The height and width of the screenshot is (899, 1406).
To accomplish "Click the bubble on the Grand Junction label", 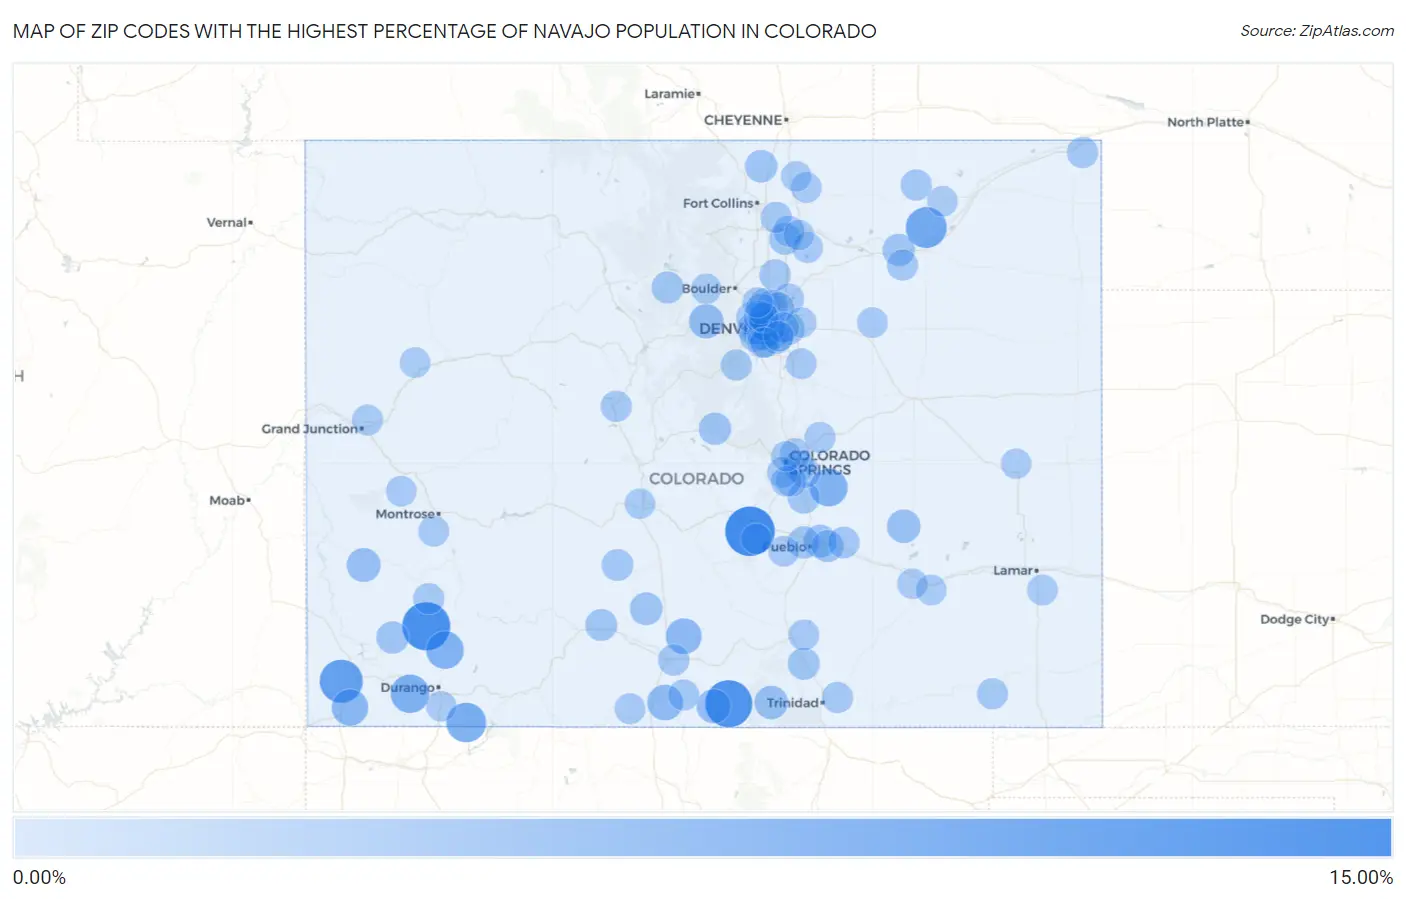I will pos(367,420).
